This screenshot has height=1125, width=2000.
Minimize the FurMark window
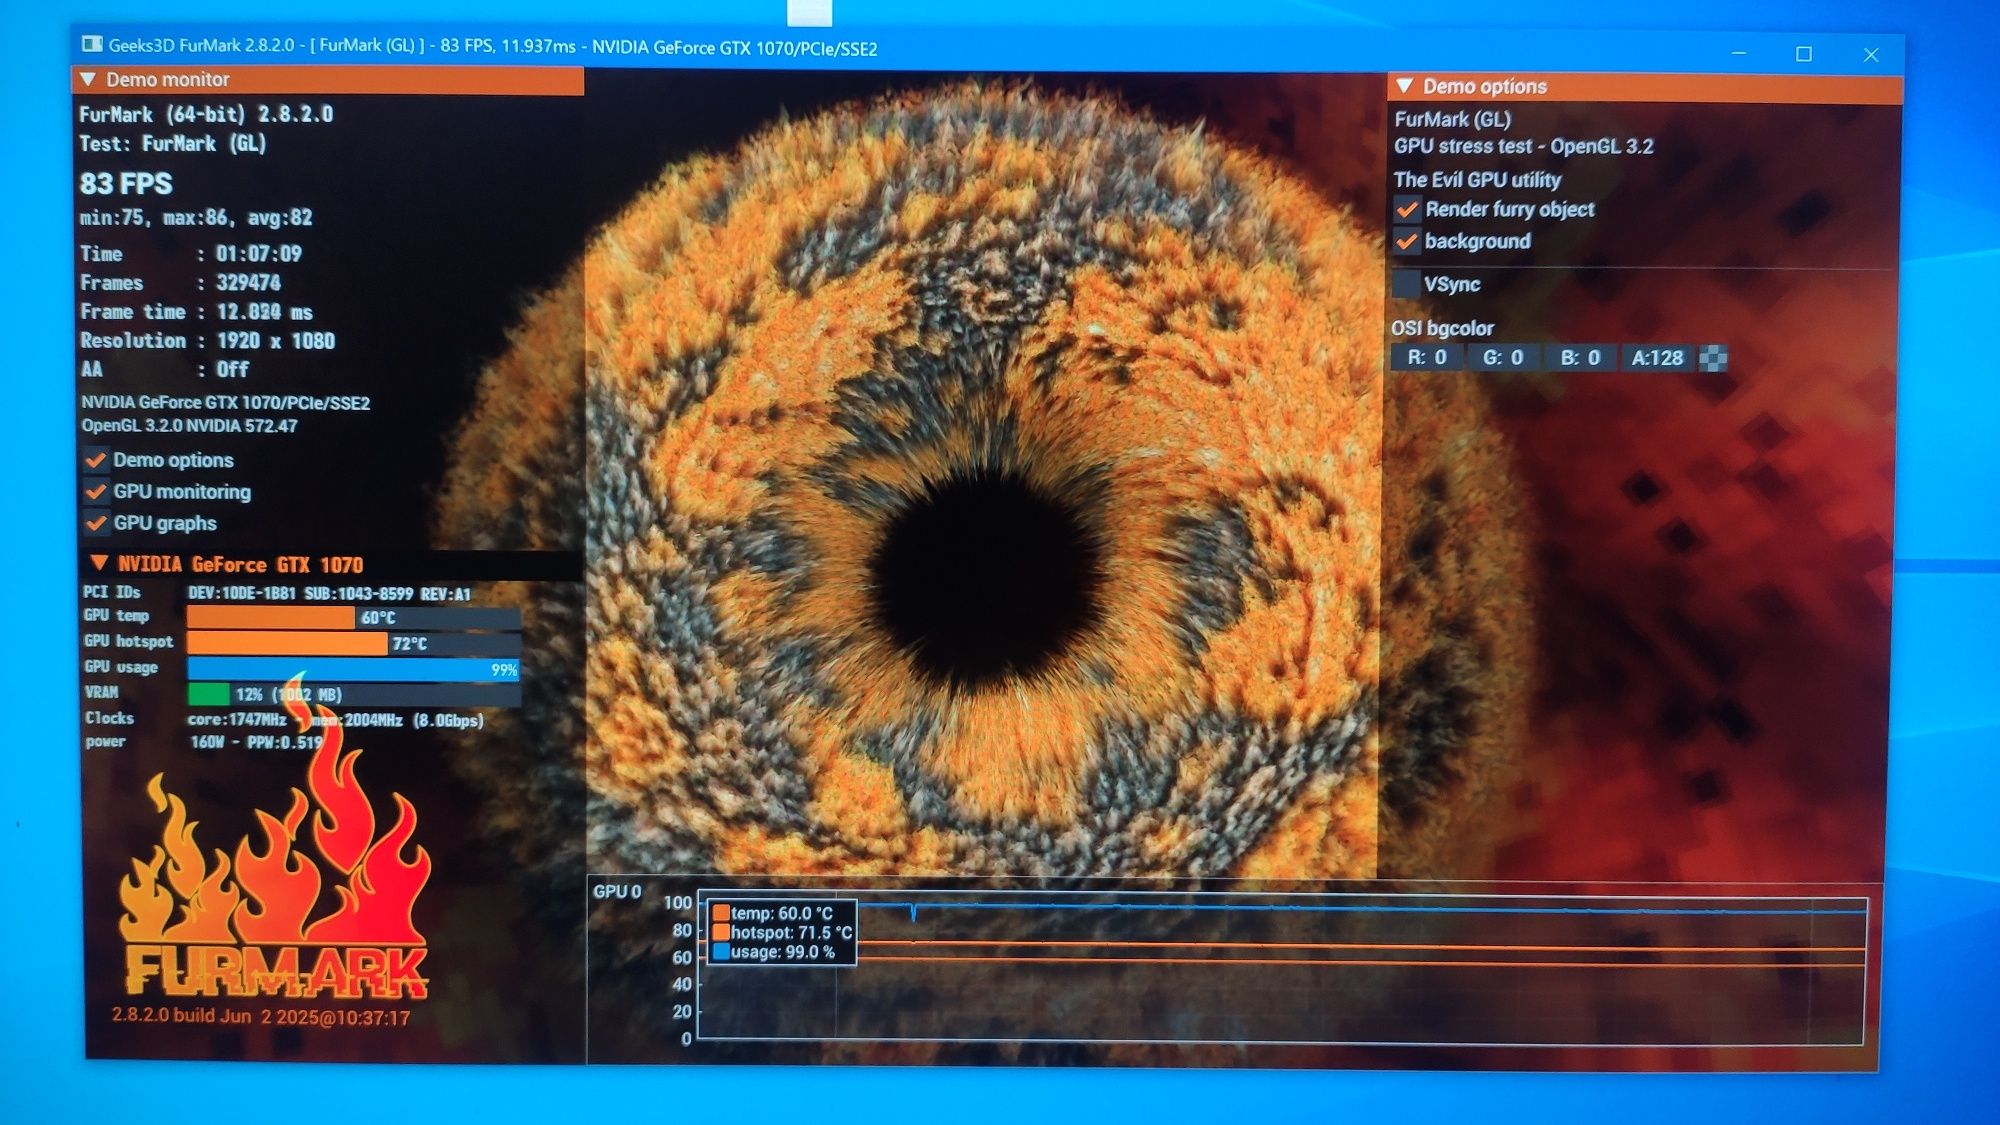[x=1739, y=53]
